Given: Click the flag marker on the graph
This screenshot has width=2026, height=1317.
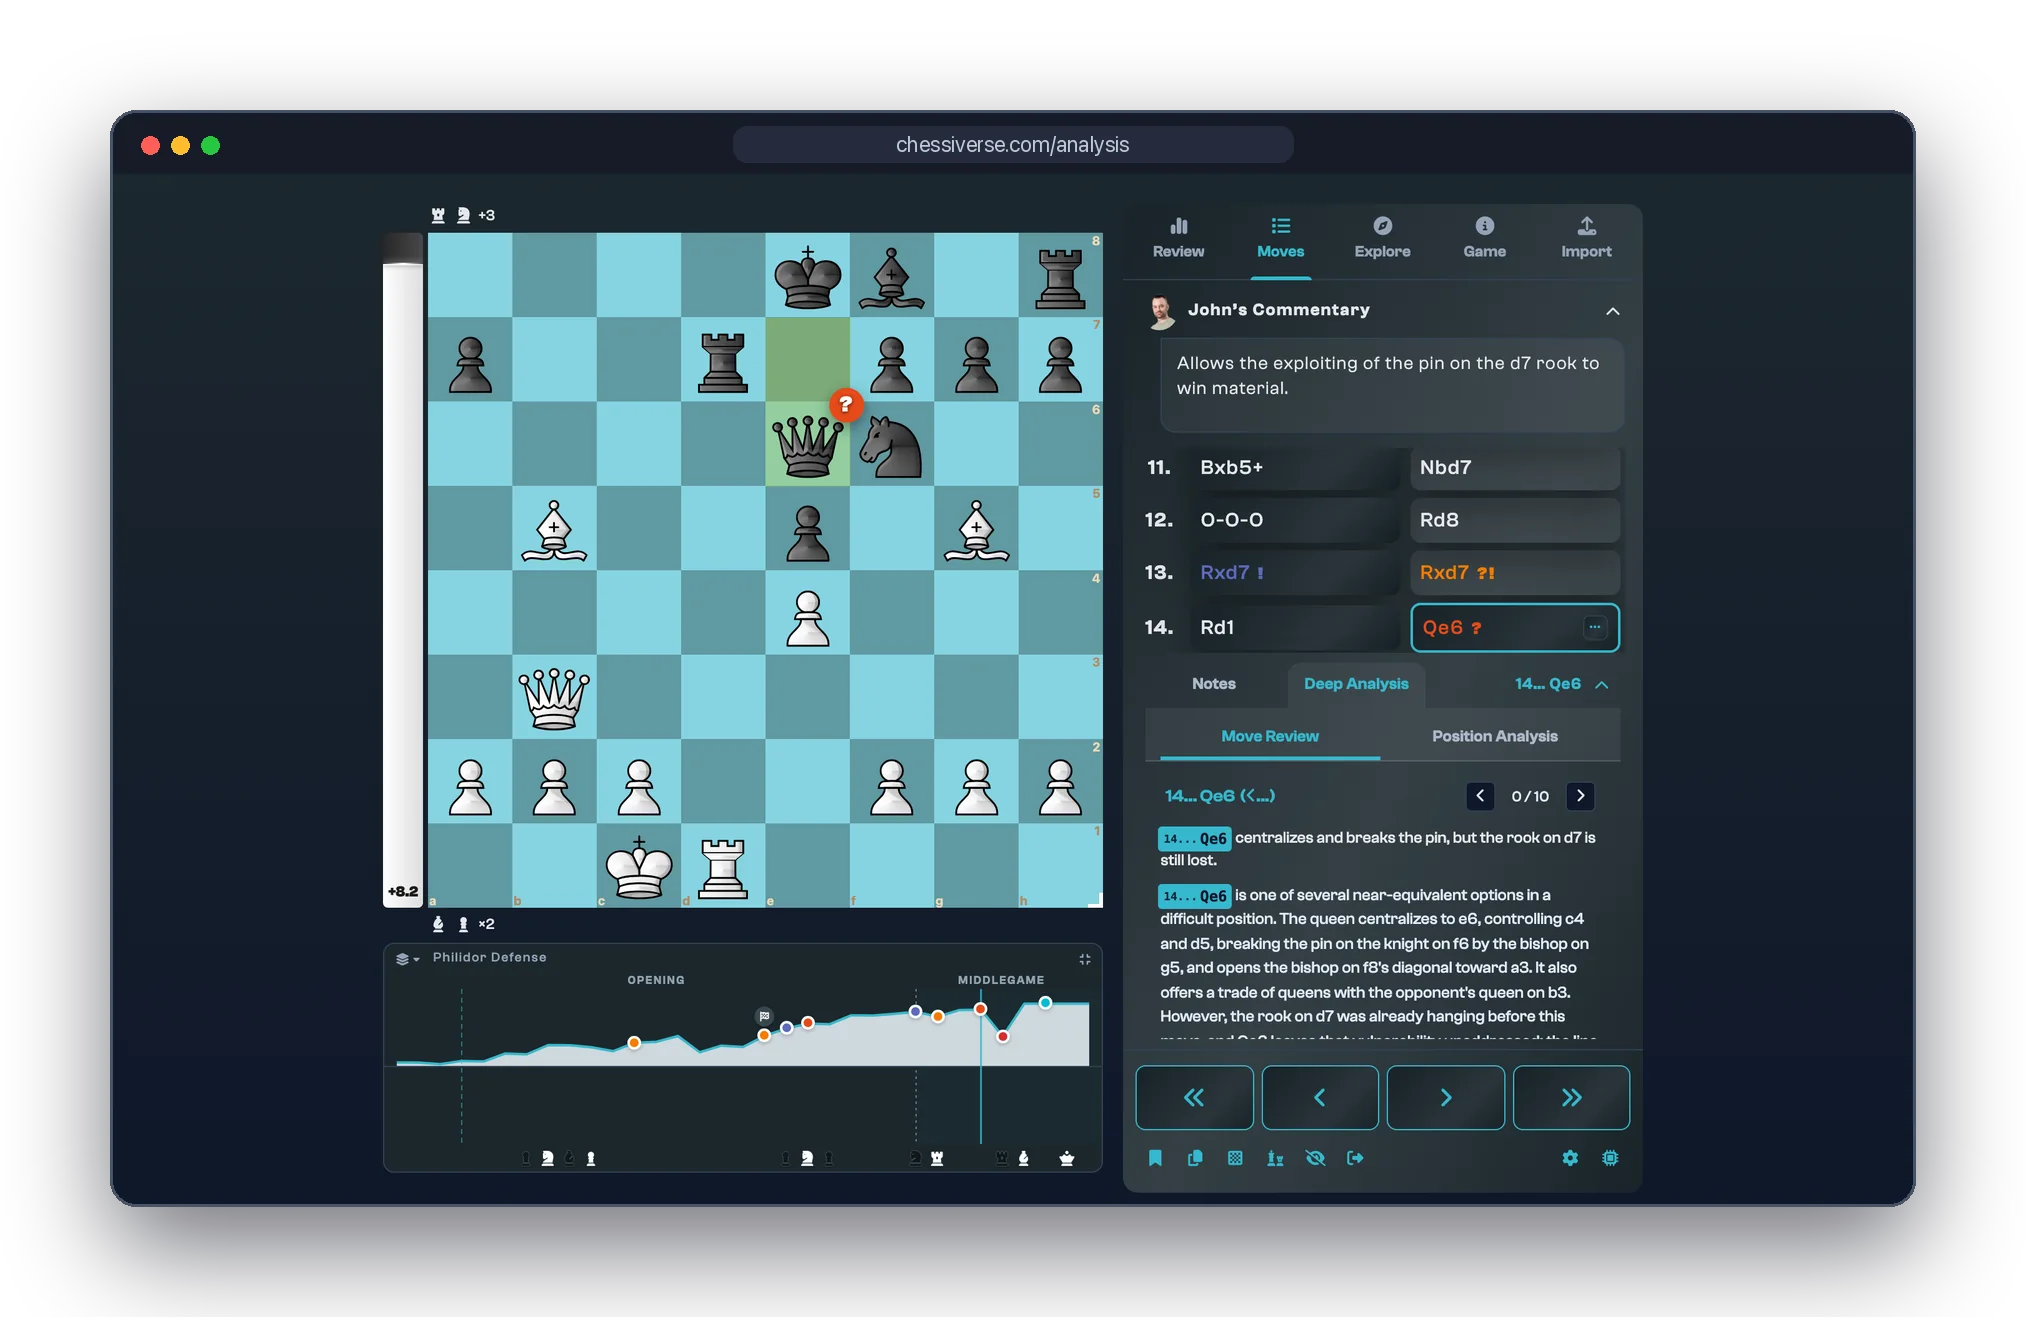Looking at the screenshot, I should pyautogui.click(x=764, y=1016).
